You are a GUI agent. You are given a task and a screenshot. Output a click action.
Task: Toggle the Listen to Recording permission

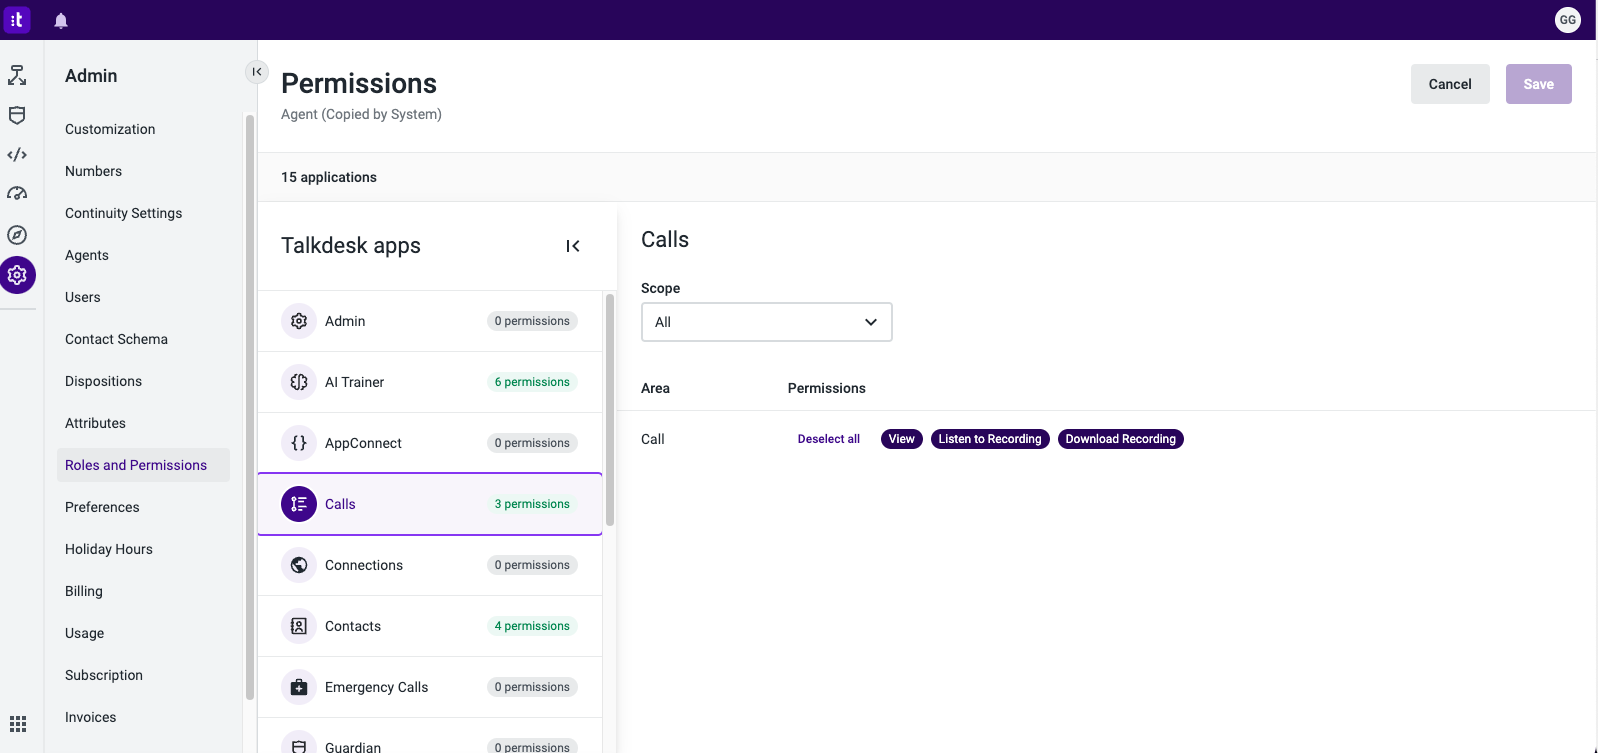click(990, 439)
